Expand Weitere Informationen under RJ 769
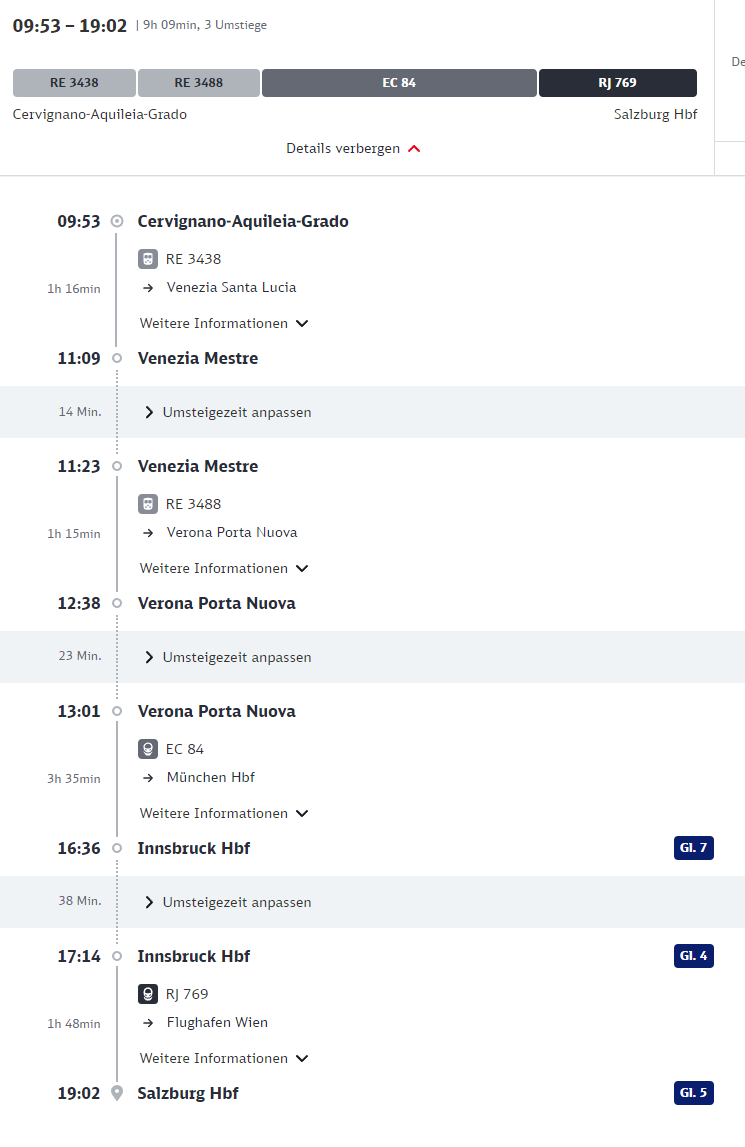 (224, 1058)
